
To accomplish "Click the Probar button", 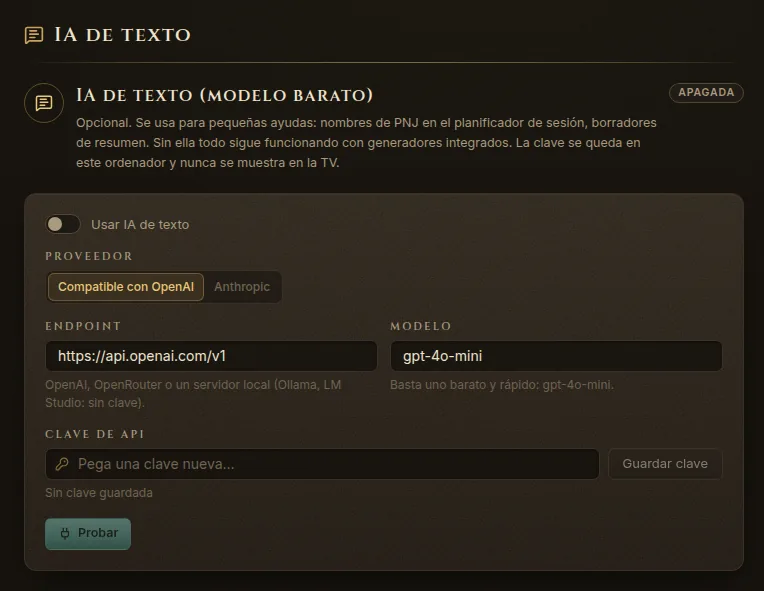I will point(88,534).
